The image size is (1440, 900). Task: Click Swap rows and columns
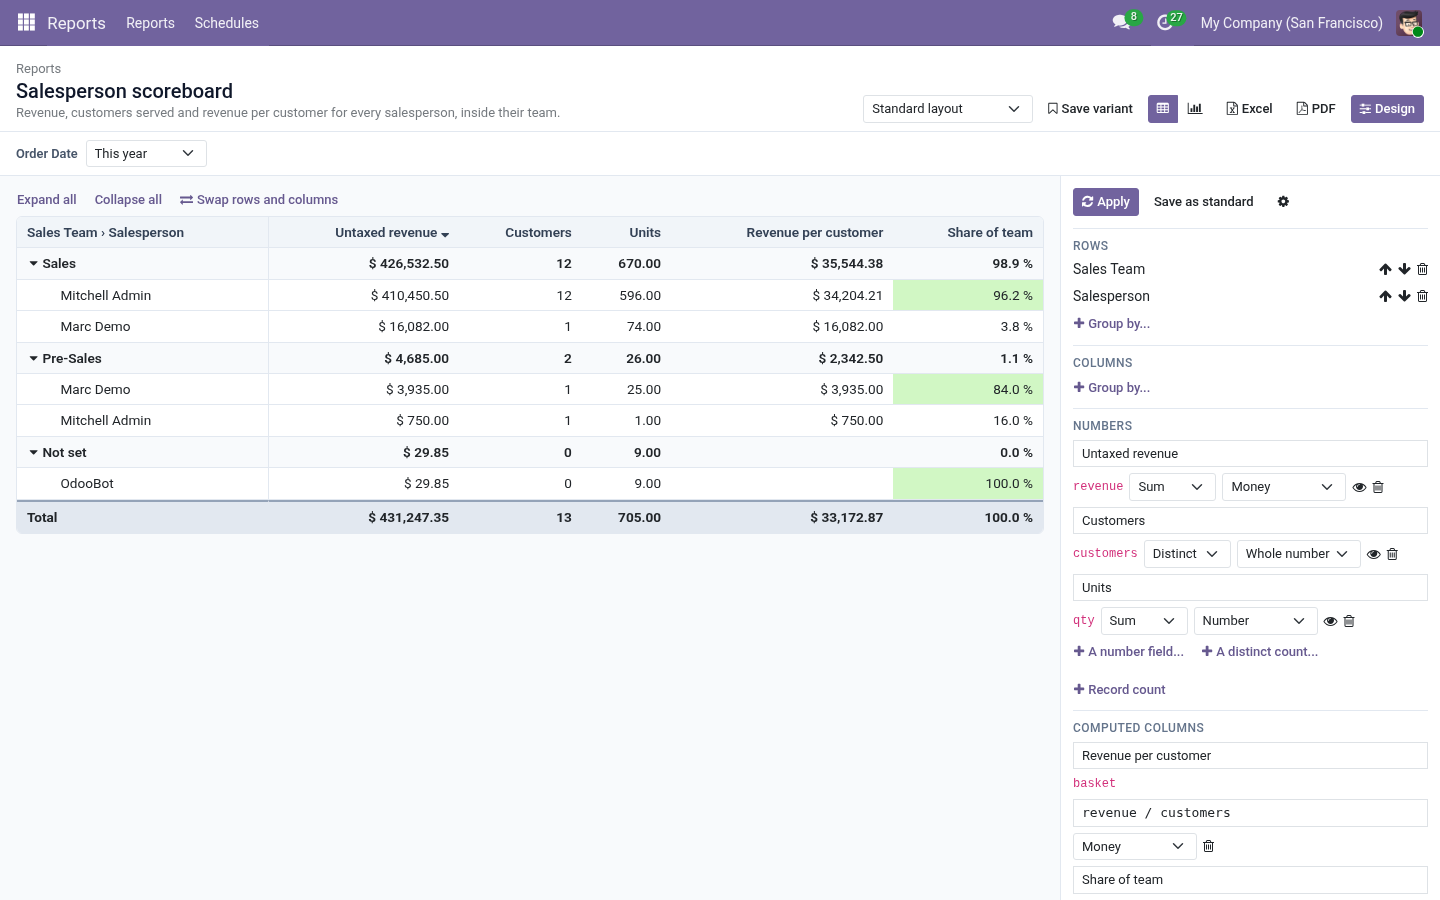(x=259, y=200)
